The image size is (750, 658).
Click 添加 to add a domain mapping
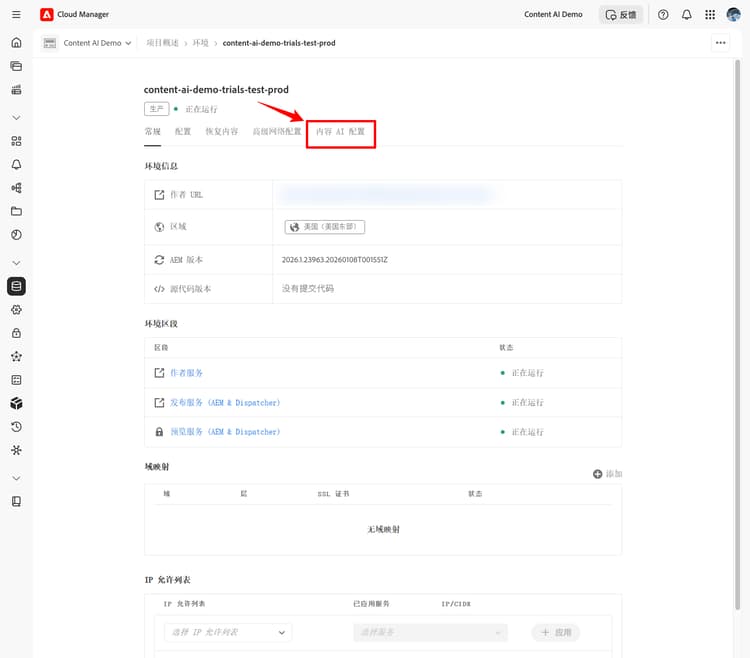pyautogui.click(x=607, y=474)
